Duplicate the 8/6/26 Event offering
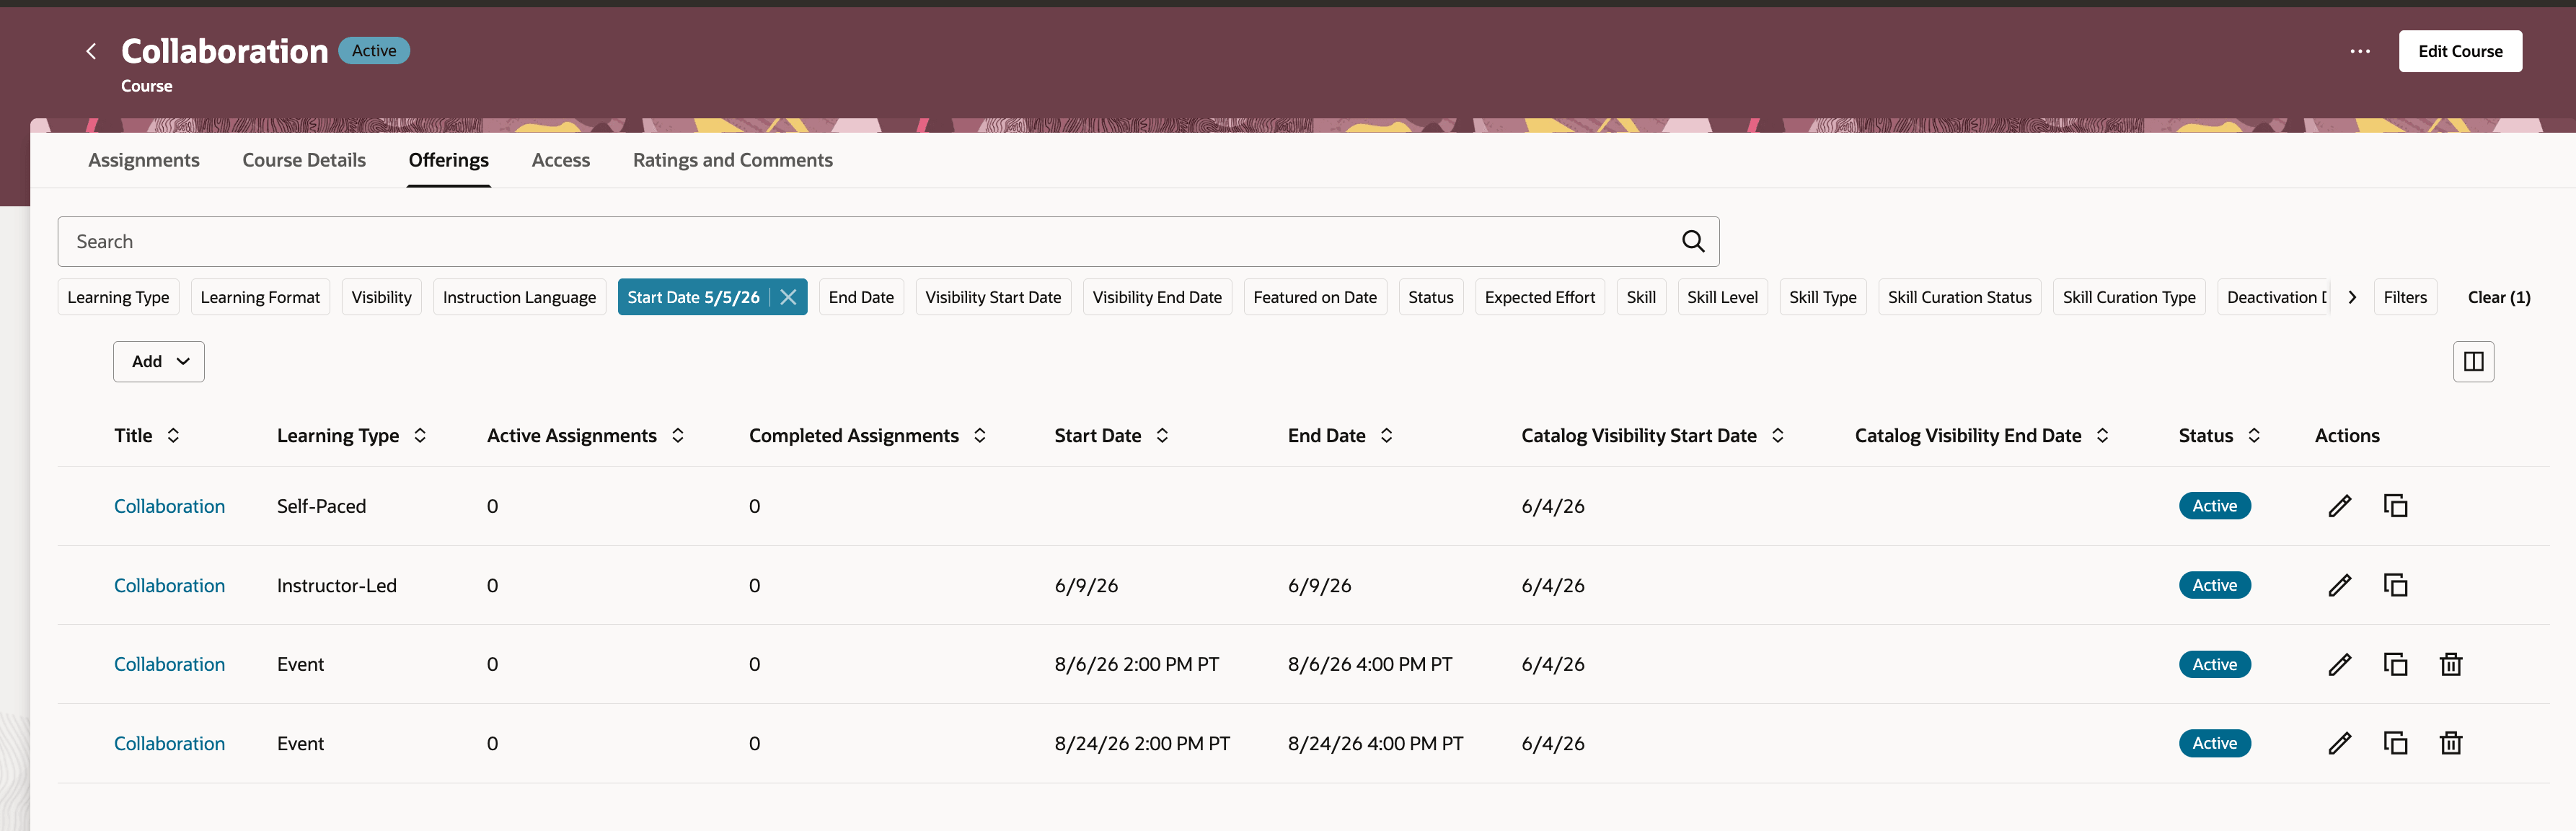The width and height of the screenshot is (2576, 831). (2395, 664)
